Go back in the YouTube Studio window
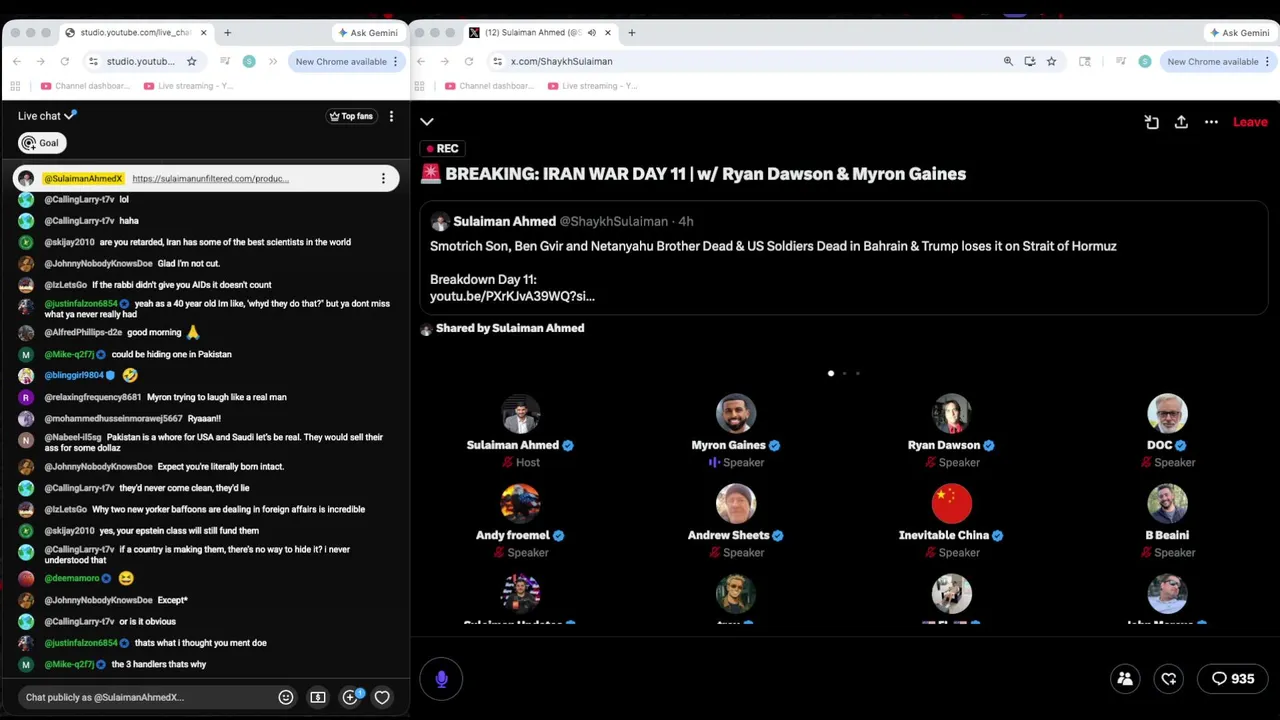This screenshot has height=720, width=1280. click(x=16, y=61)
